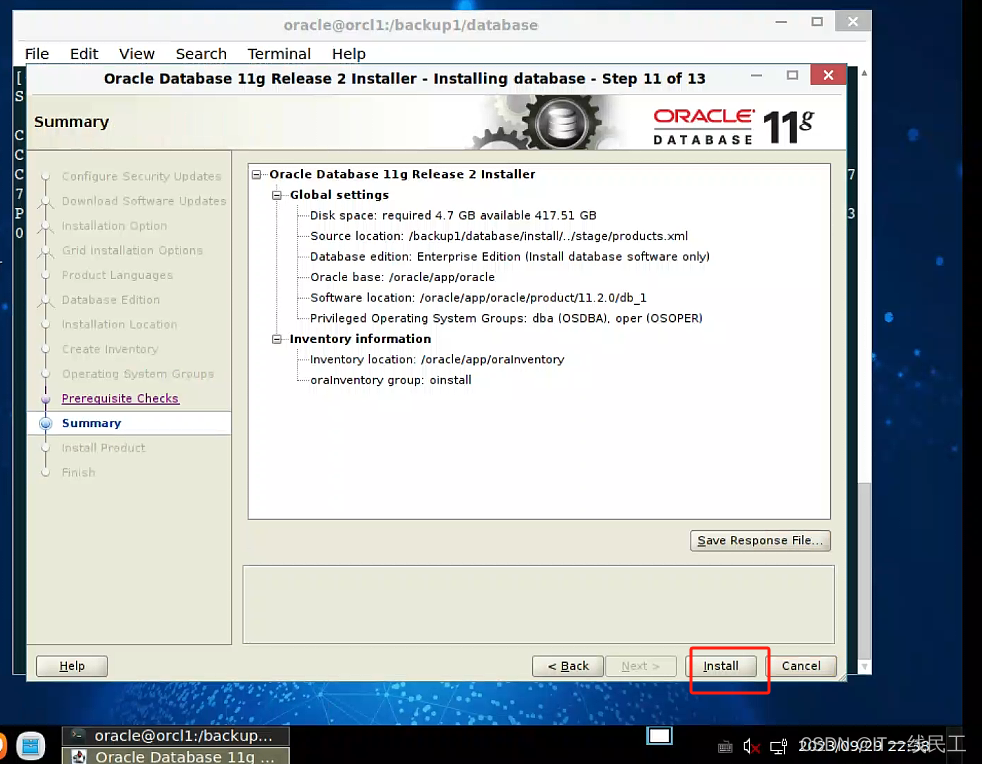Screen dimensions: 982x764
Task: Click the installer Help button
Action: 71,666
